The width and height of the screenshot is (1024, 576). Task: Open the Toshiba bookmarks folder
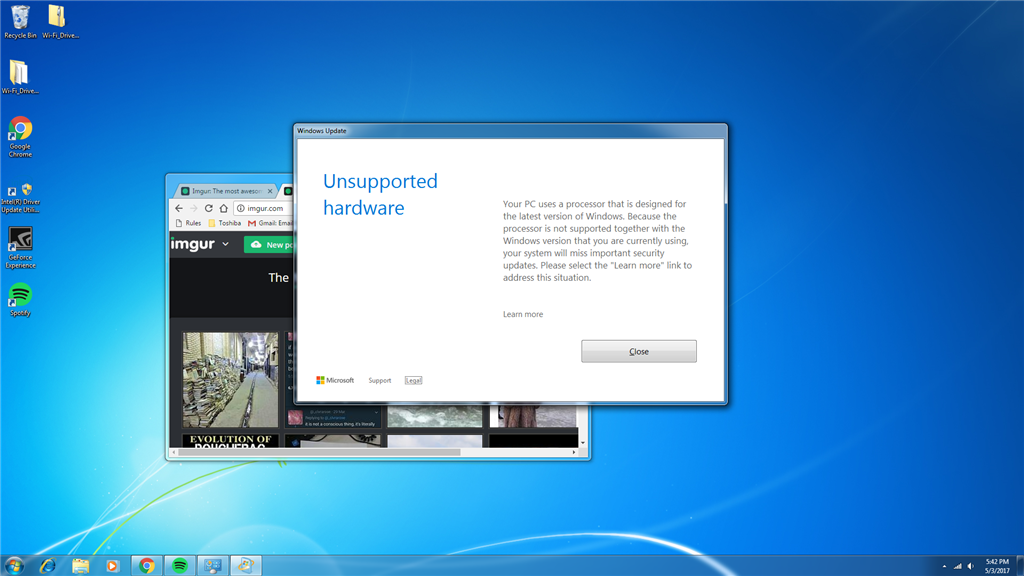click(225, 223)
